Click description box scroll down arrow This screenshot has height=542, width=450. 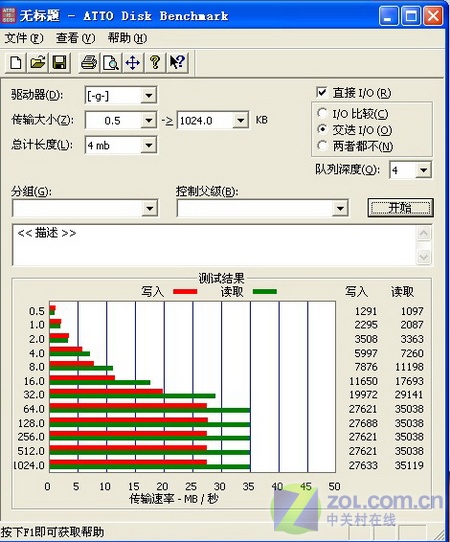click(424, 257)
